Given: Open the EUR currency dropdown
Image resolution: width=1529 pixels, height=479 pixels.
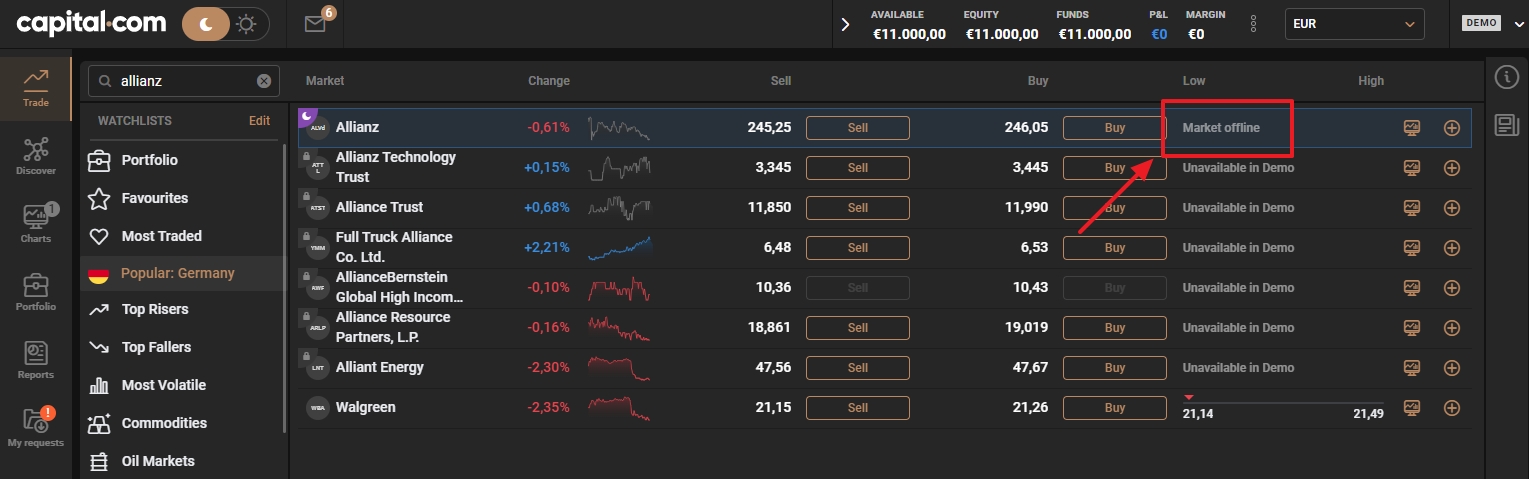Looking at the screenshot, I should point(1354,24).
